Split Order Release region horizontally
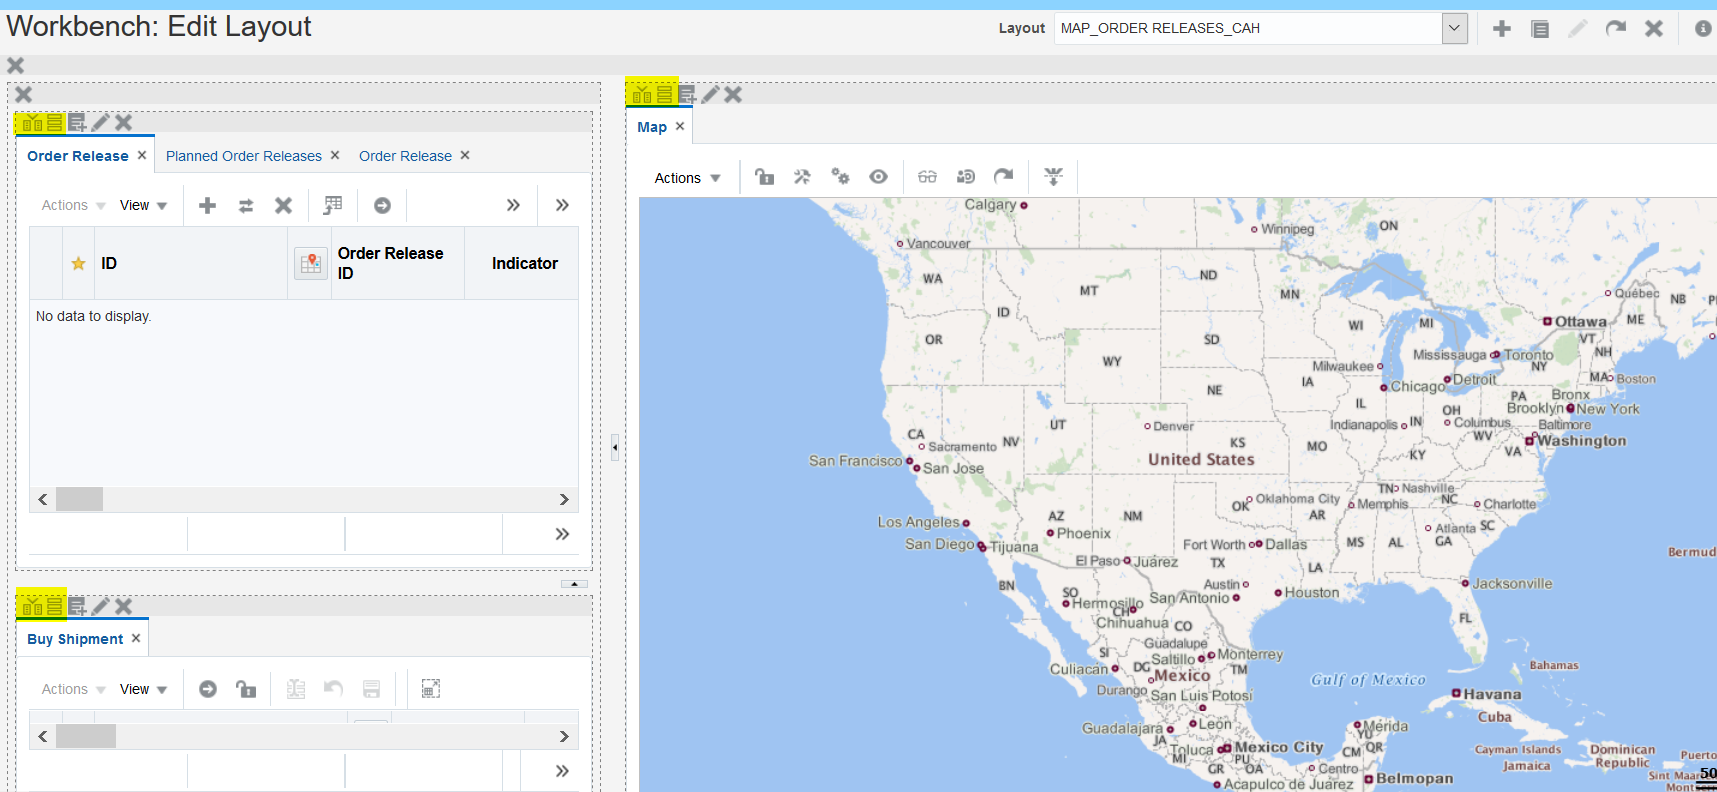Image resolution: width=1717 pixels, height=792 pixels. pyautogui.click(x=54, y=122)
